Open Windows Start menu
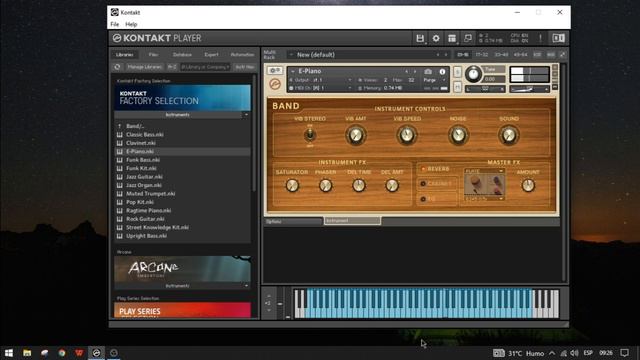640x360 pixels. pyautogui.click(x=9, y=353)
